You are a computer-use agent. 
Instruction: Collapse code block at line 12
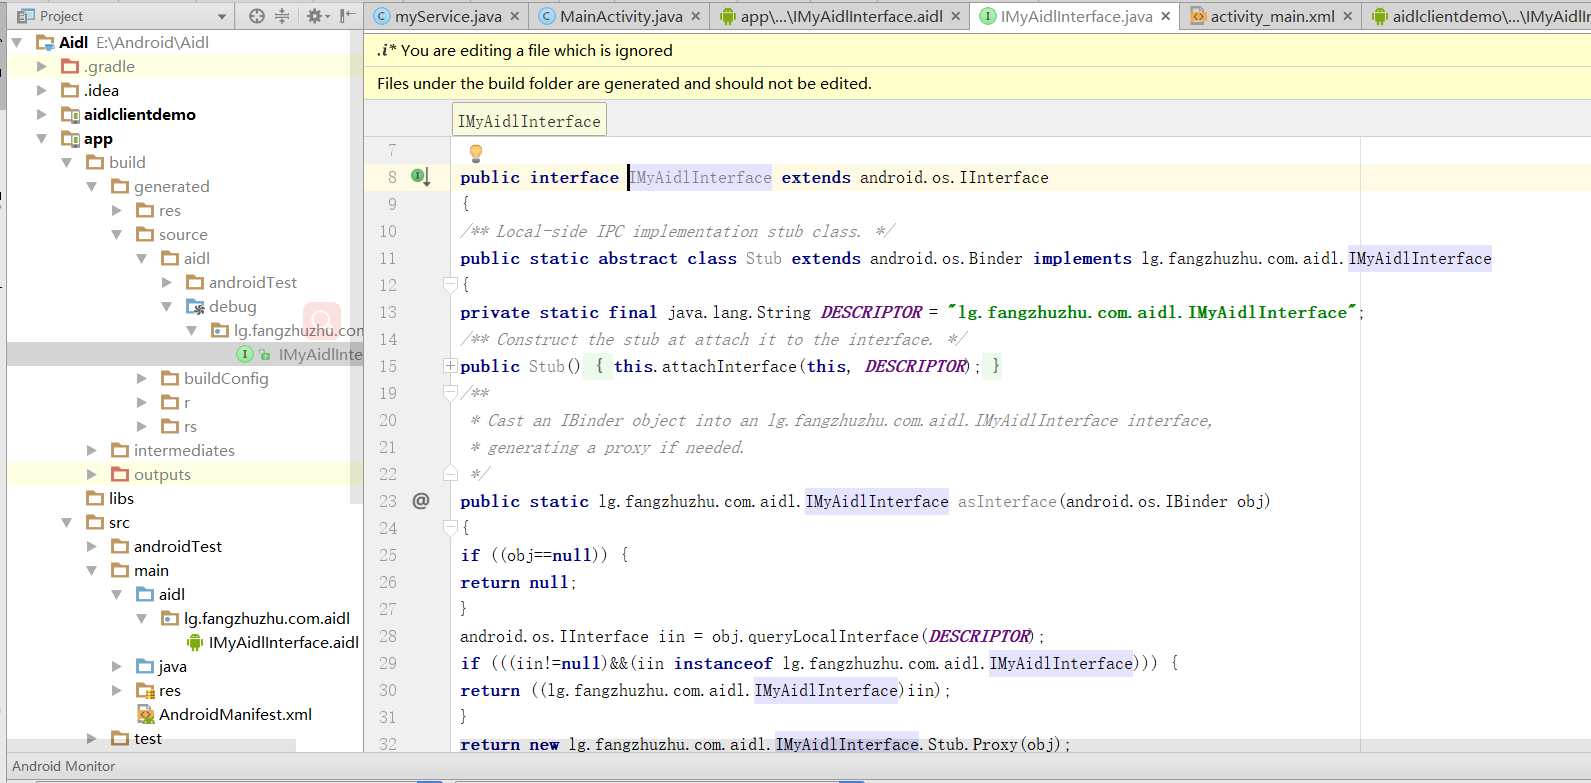(450, 285)
